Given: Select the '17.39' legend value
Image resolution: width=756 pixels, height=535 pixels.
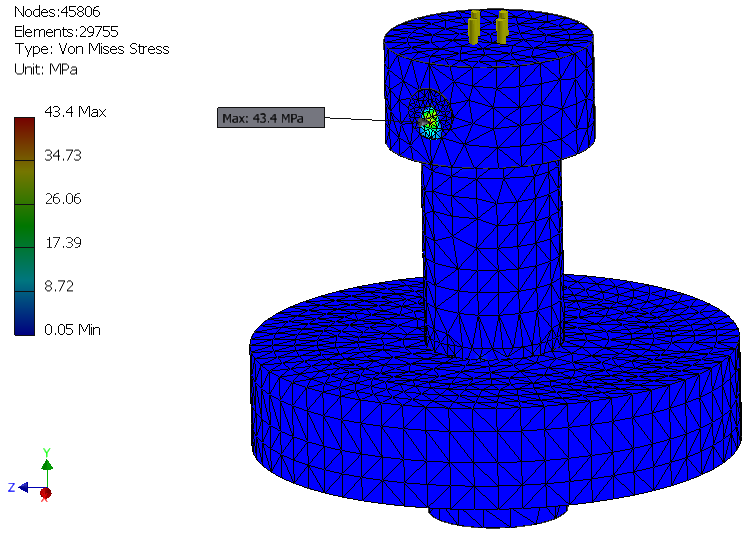Looking at the screenshot, I should point(63,242).
